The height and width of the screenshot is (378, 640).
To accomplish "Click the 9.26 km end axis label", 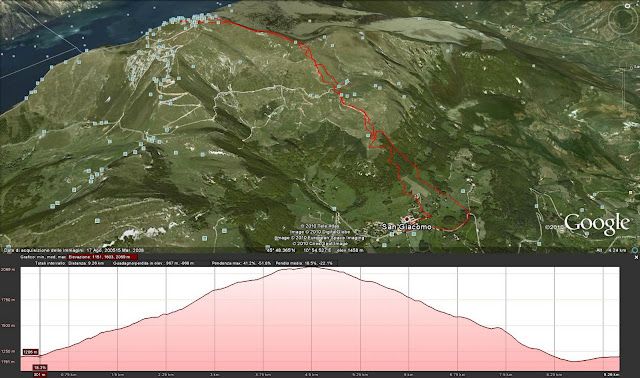I will pyautogui.click(x=612, y=374).
